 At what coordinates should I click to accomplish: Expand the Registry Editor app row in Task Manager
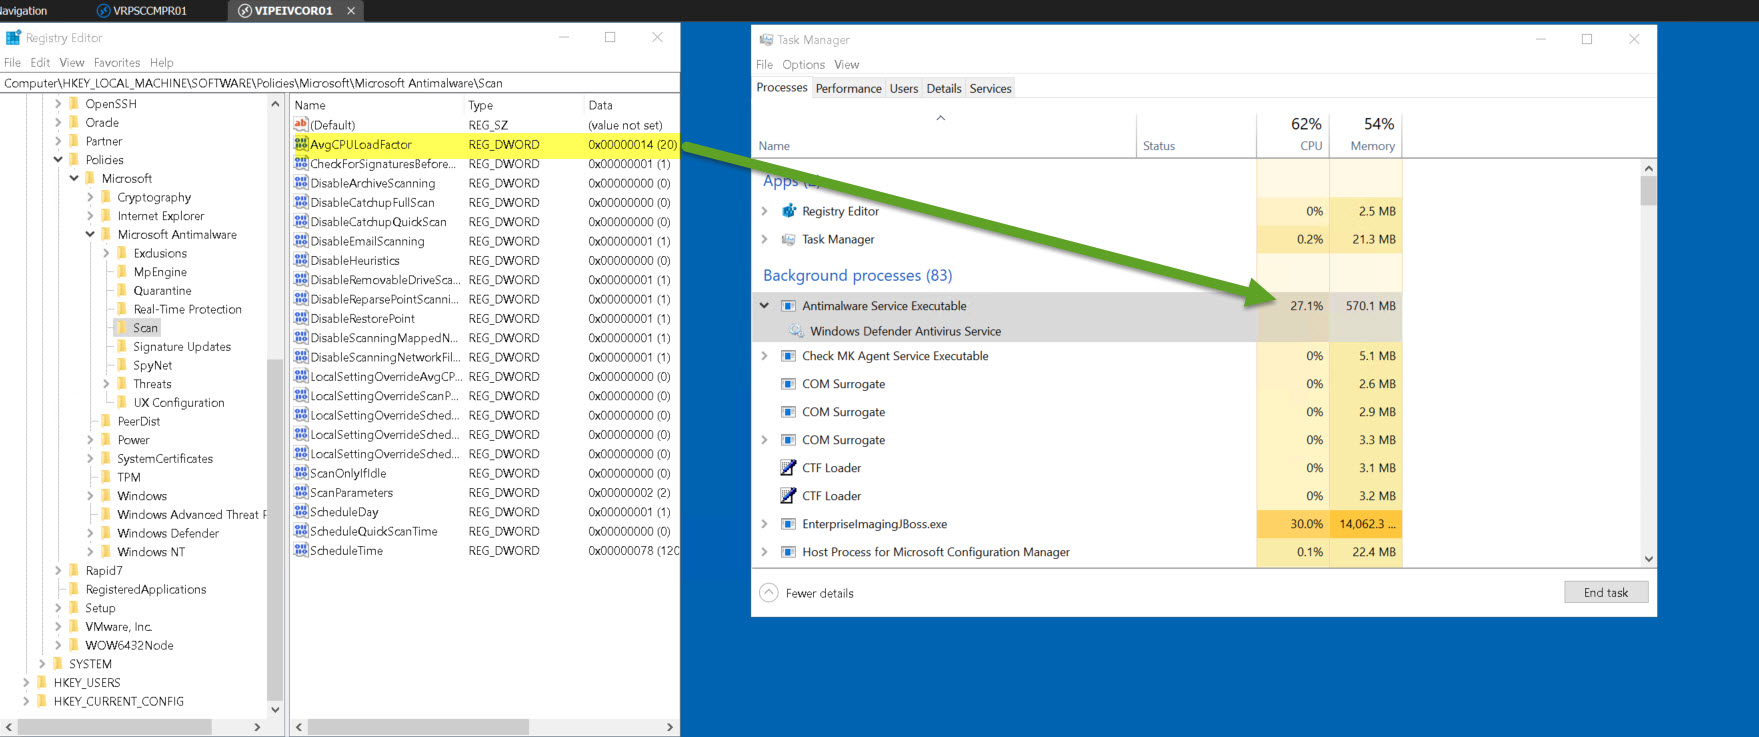point(765,211)
